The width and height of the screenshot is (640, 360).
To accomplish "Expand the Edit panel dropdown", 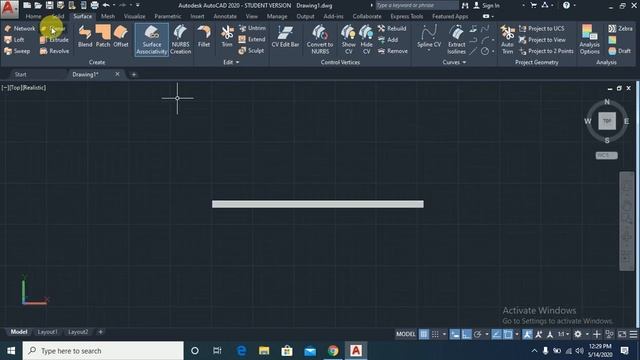I will pyautogui.click(x=231, y=62).
